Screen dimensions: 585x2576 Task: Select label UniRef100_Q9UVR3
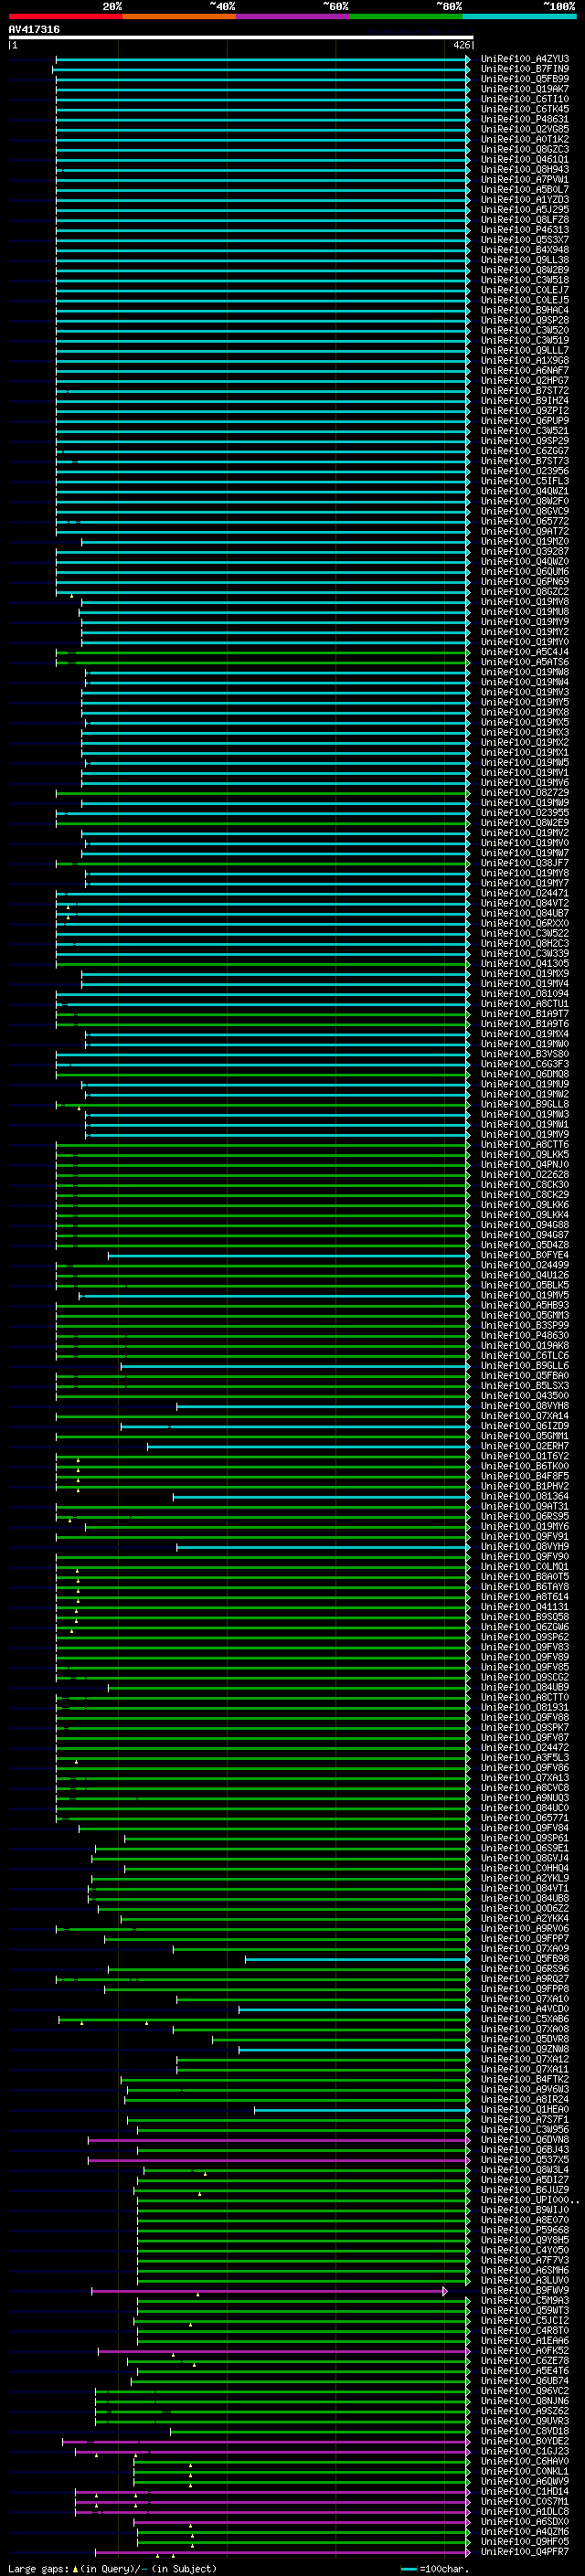[x=524, y=2421]
